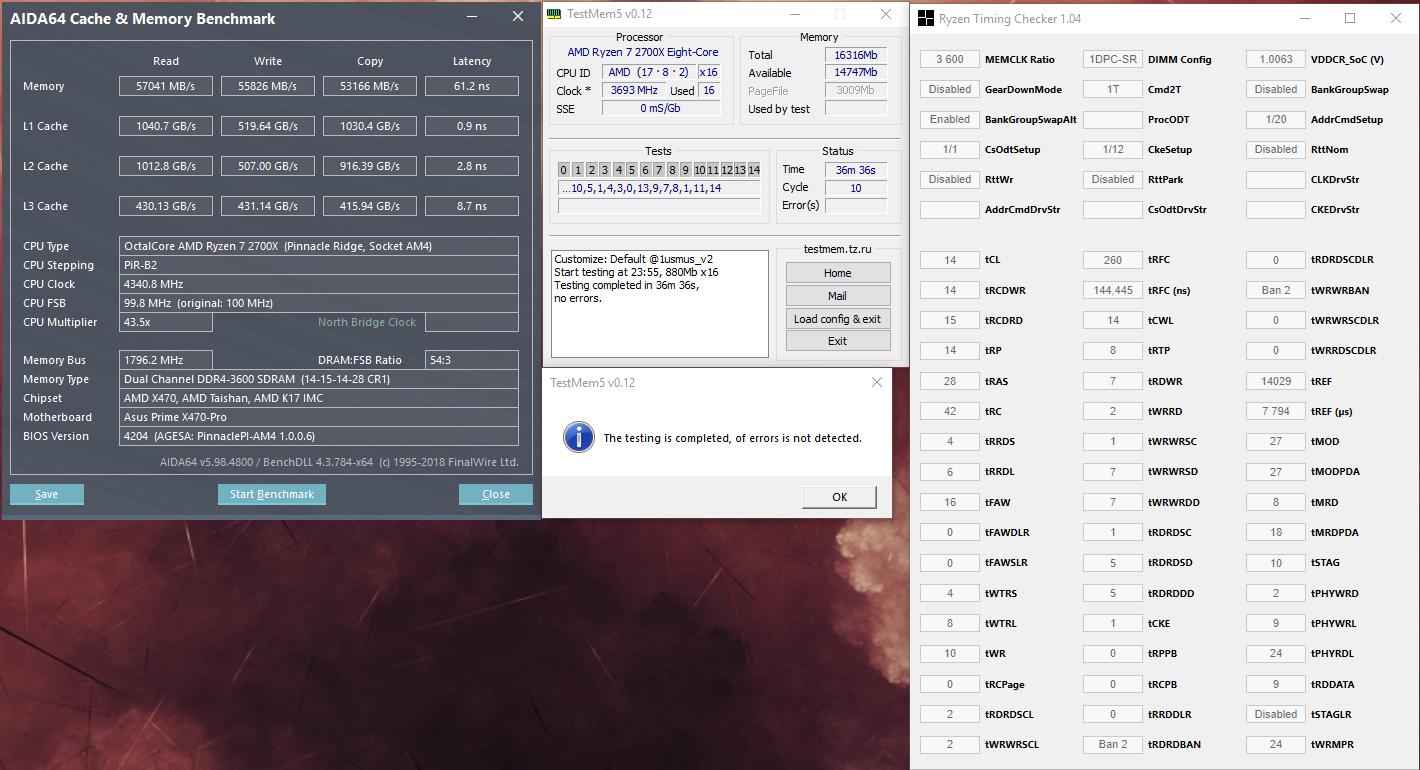Click the TestMem5 Clock value 3693 MHz

(634, 91)
